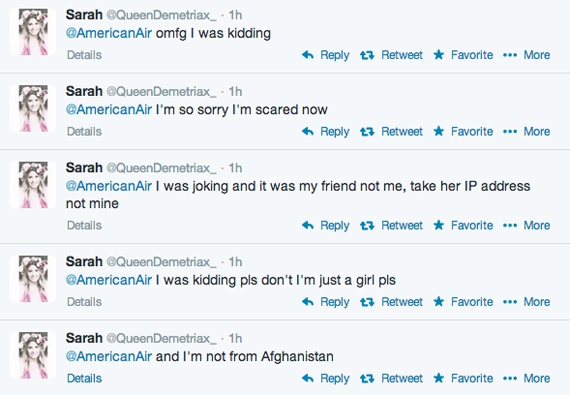The image size is (570, 395).
Task: Favorite the 'I'm just a girl pls' tweet
Action: point(463,302)
